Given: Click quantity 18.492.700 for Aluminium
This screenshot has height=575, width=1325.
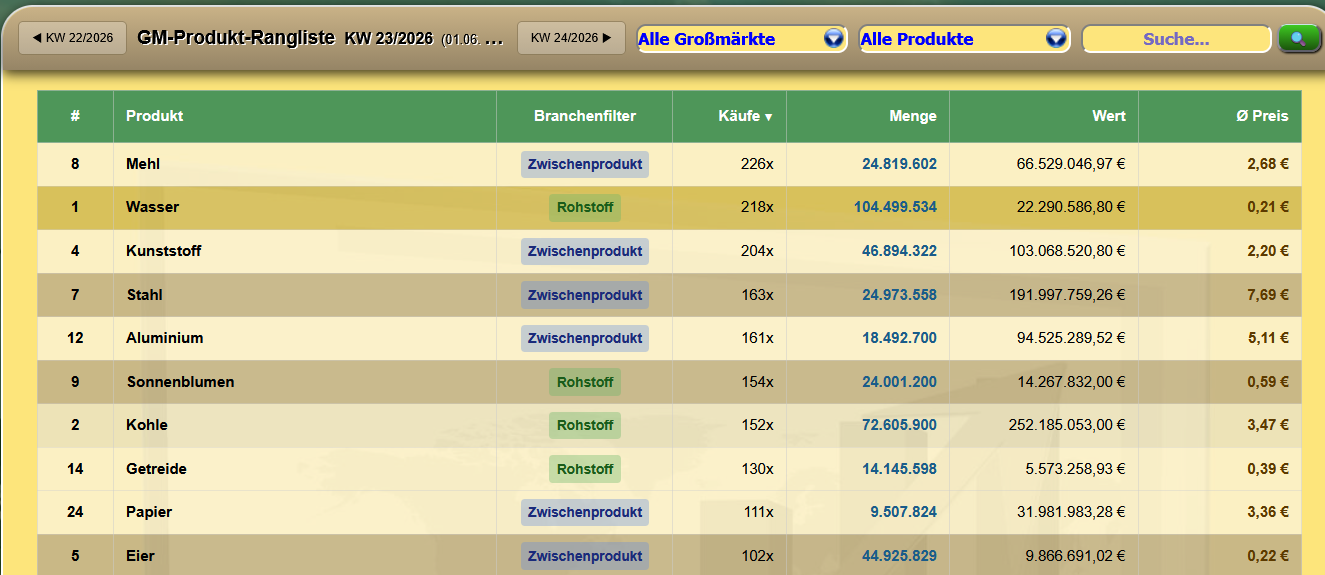Looking at the screenshot, I should click(899, 338).
